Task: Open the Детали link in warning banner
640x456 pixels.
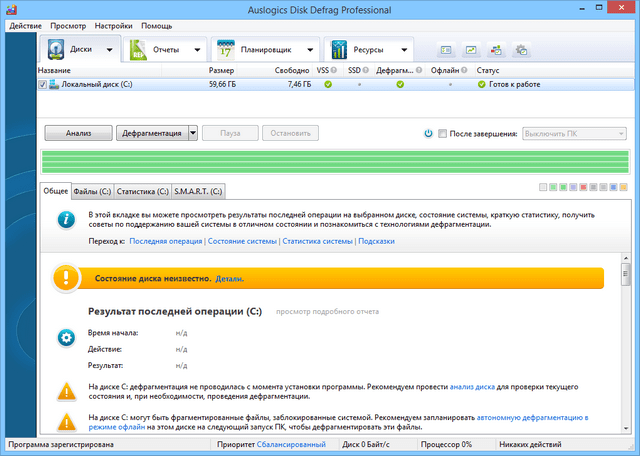Action: tap(230, 279)
